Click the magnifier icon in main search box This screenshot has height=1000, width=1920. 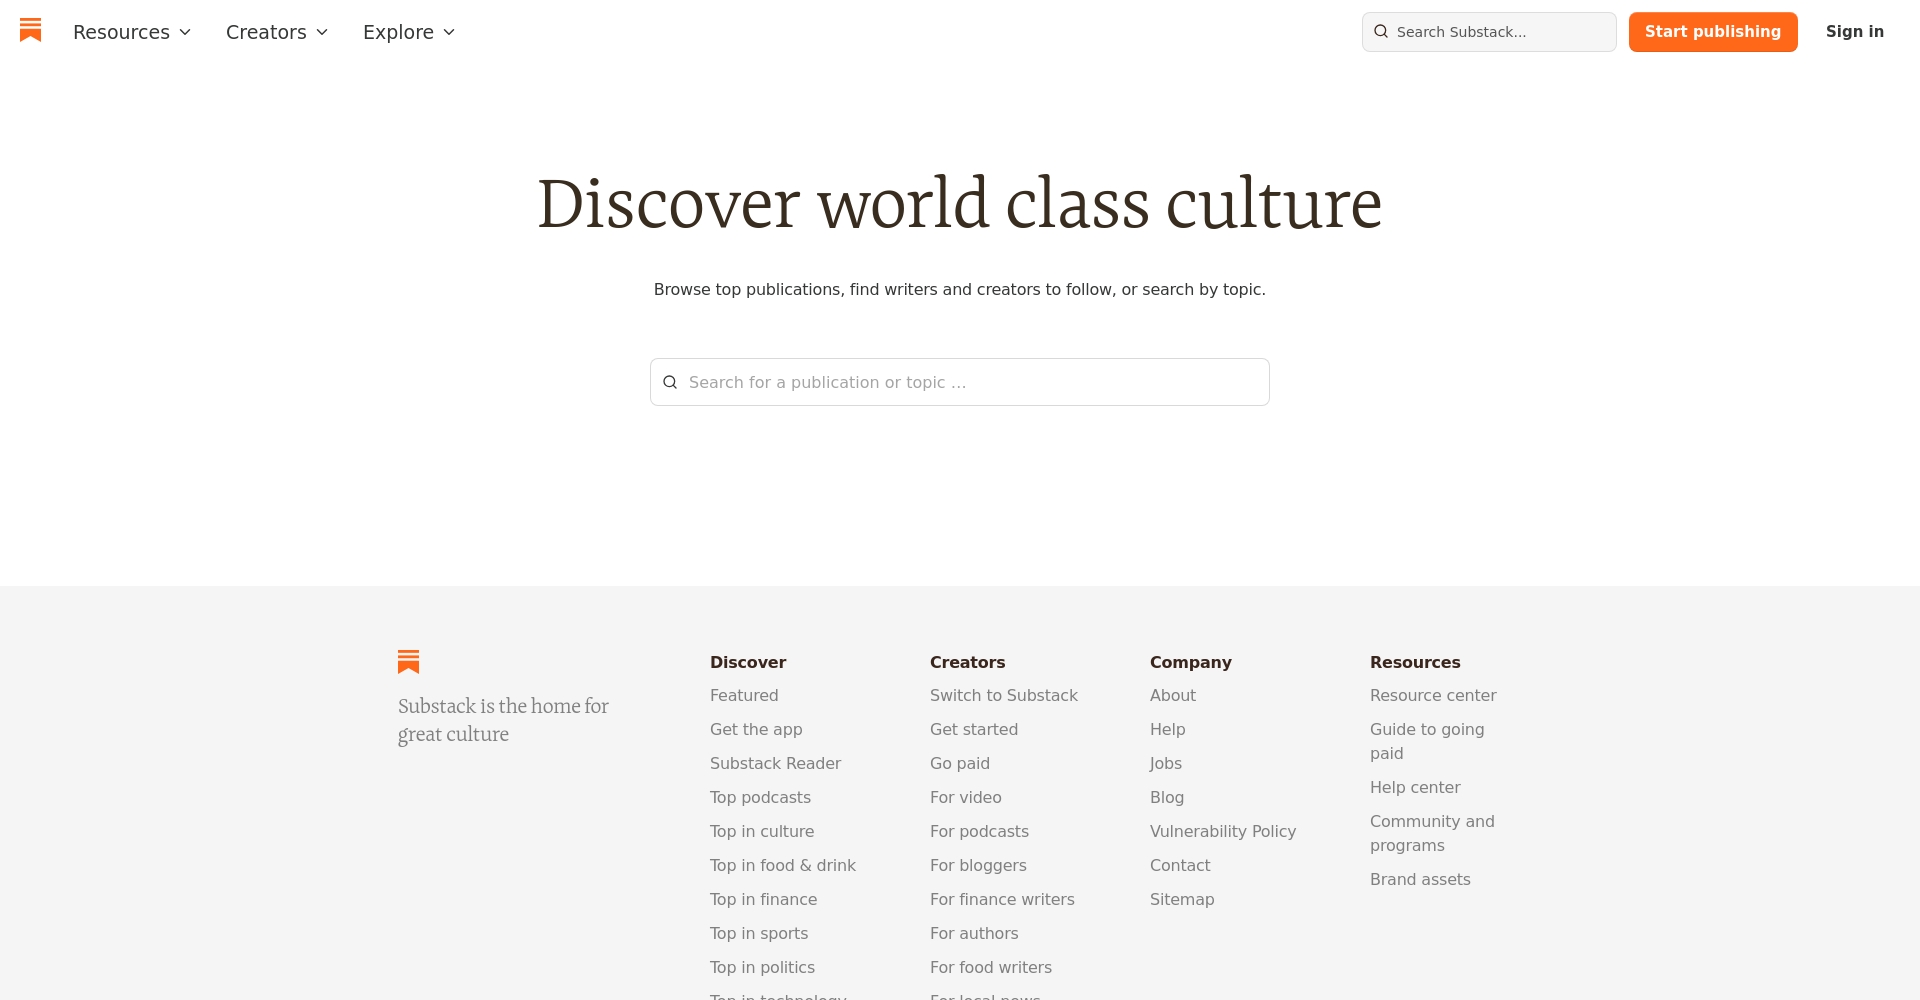point(670,382)
